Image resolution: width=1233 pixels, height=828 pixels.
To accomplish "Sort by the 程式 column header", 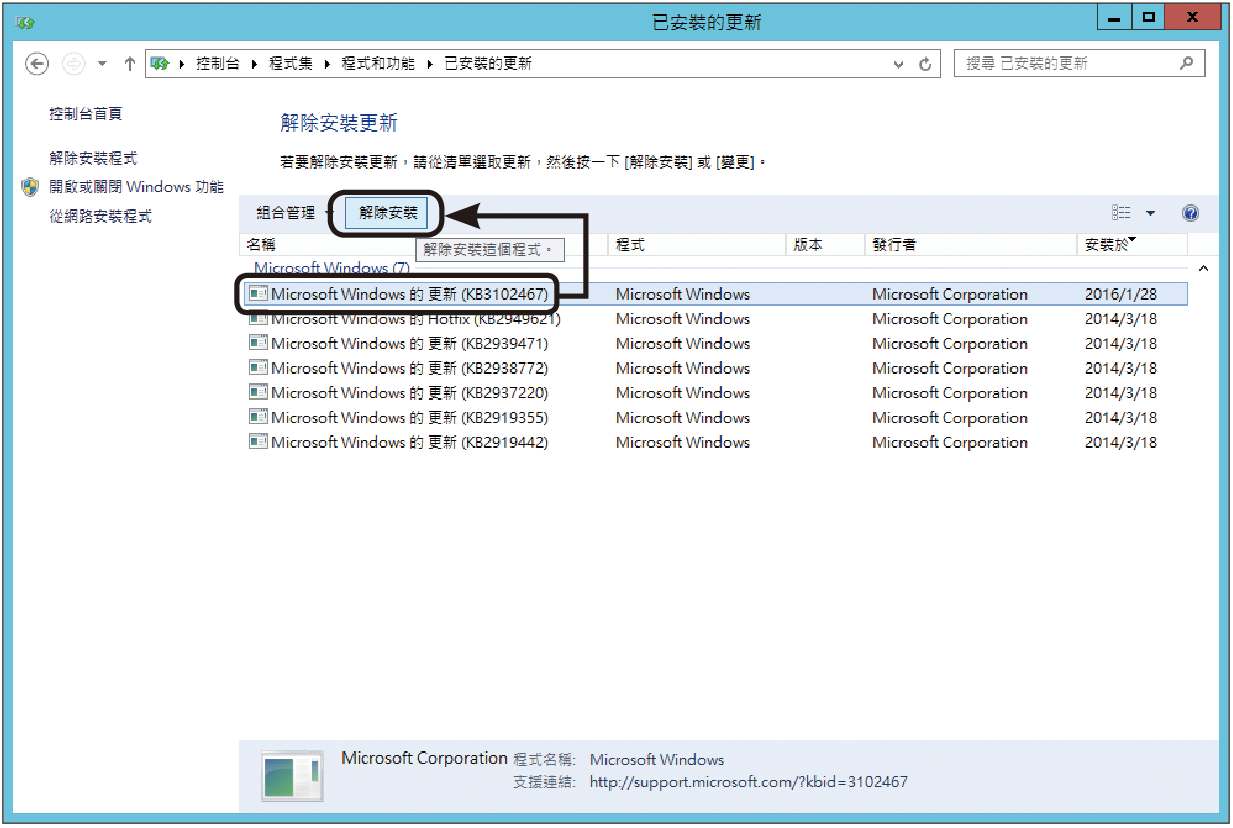I will [697, 245].
